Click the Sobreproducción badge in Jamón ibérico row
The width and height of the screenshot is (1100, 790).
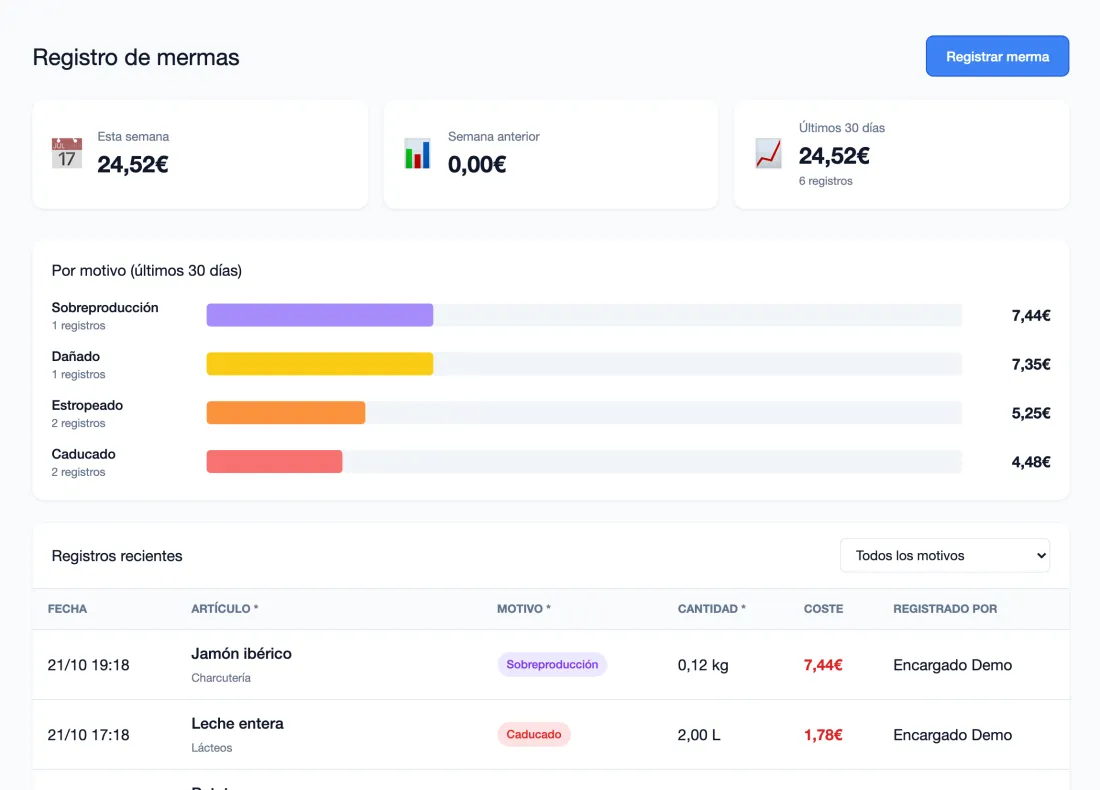(x=552, y=664)
